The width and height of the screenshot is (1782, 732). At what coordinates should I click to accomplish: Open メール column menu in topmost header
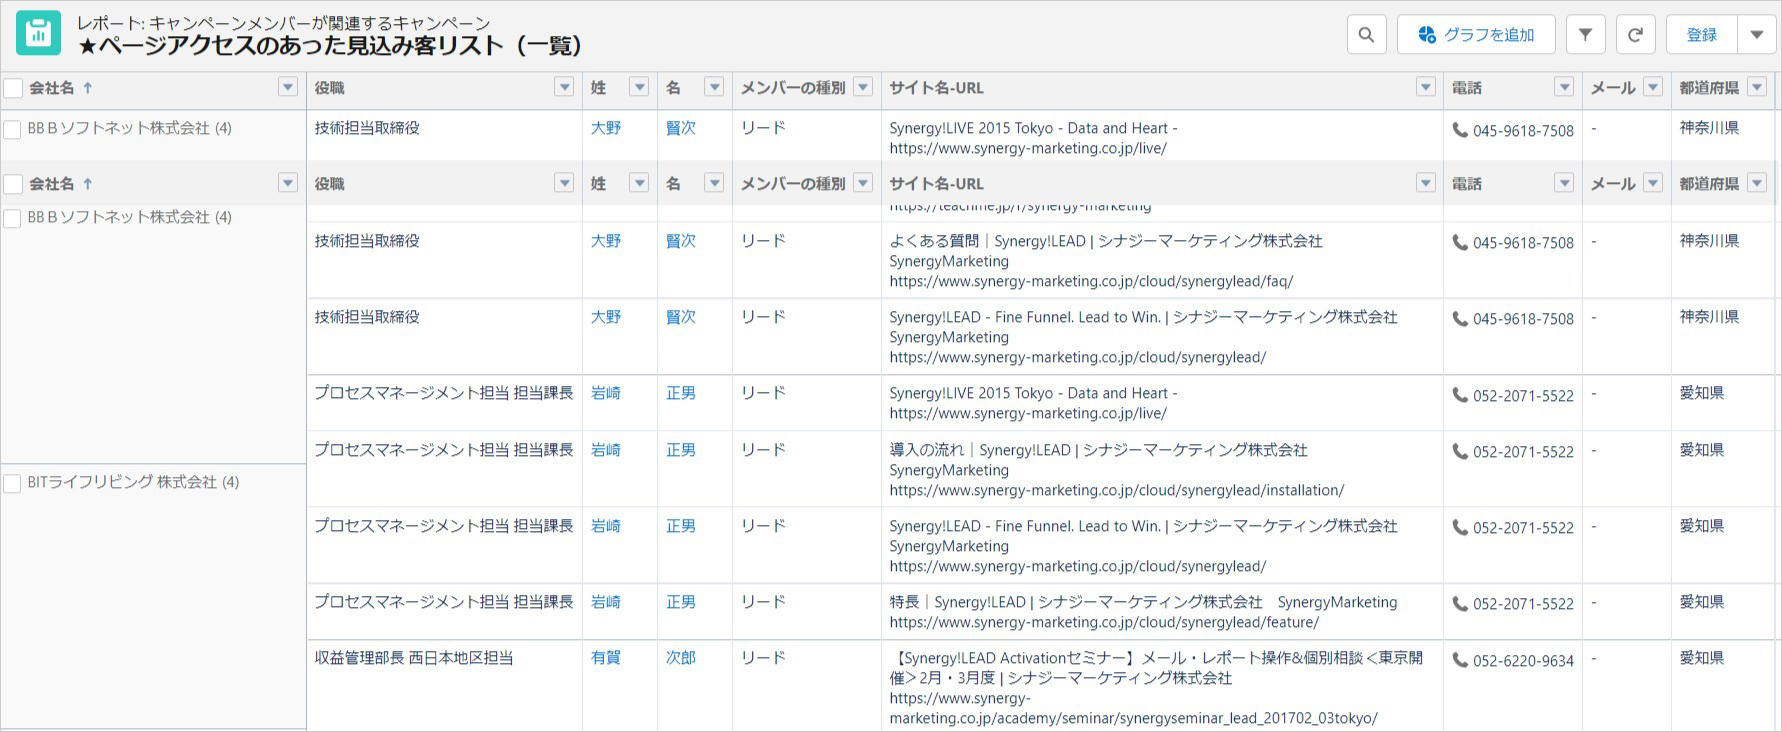(1653, 87)
